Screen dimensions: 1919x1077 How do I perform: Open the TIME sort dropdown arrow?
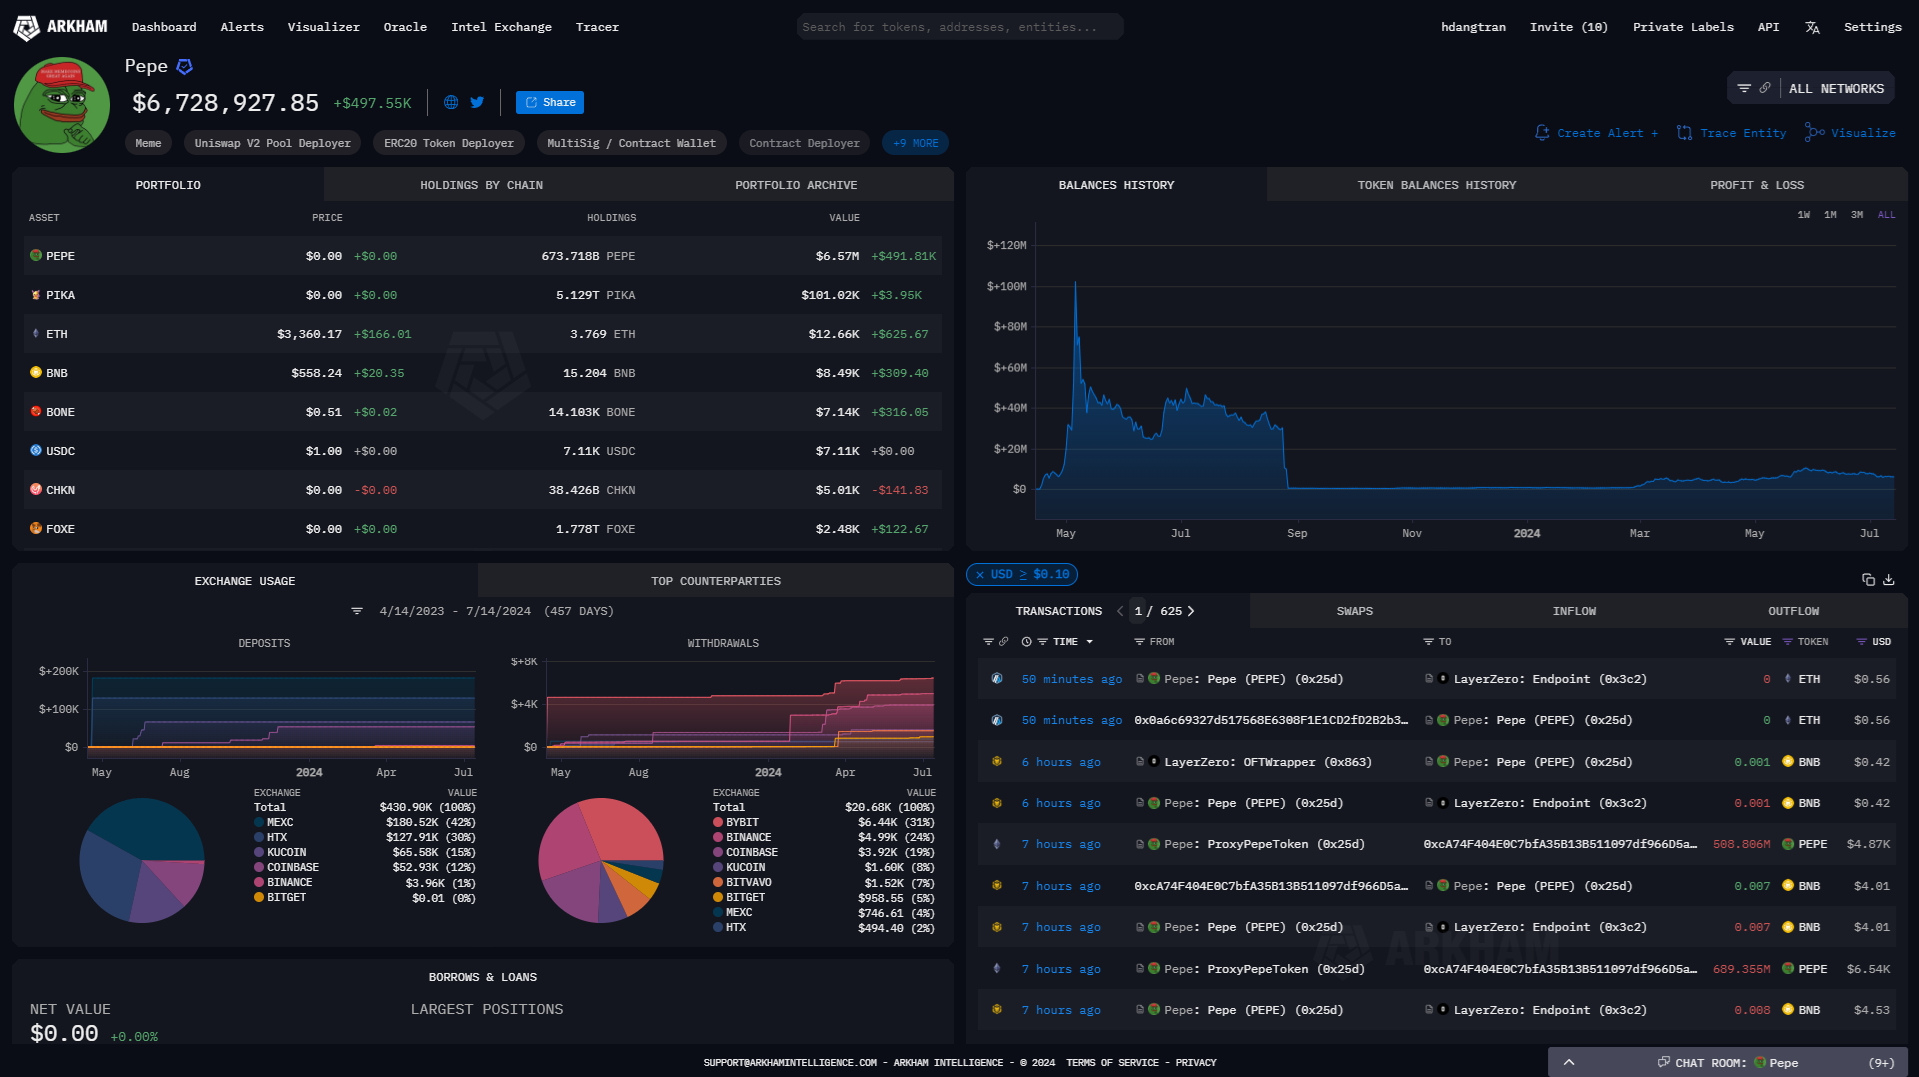coord(1089,642)
